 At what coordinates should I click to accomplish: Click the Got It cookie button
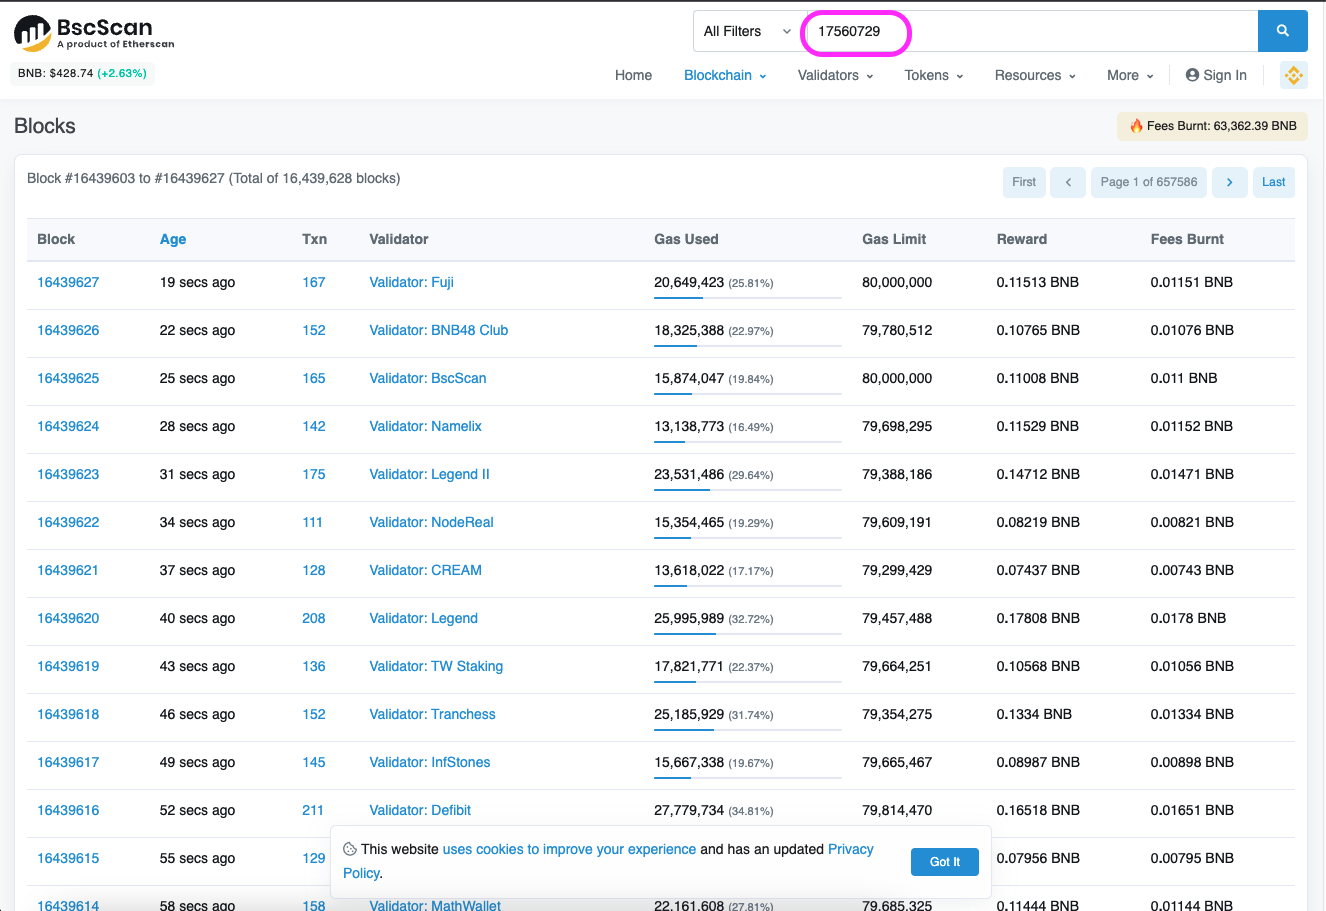coord(945,861)
